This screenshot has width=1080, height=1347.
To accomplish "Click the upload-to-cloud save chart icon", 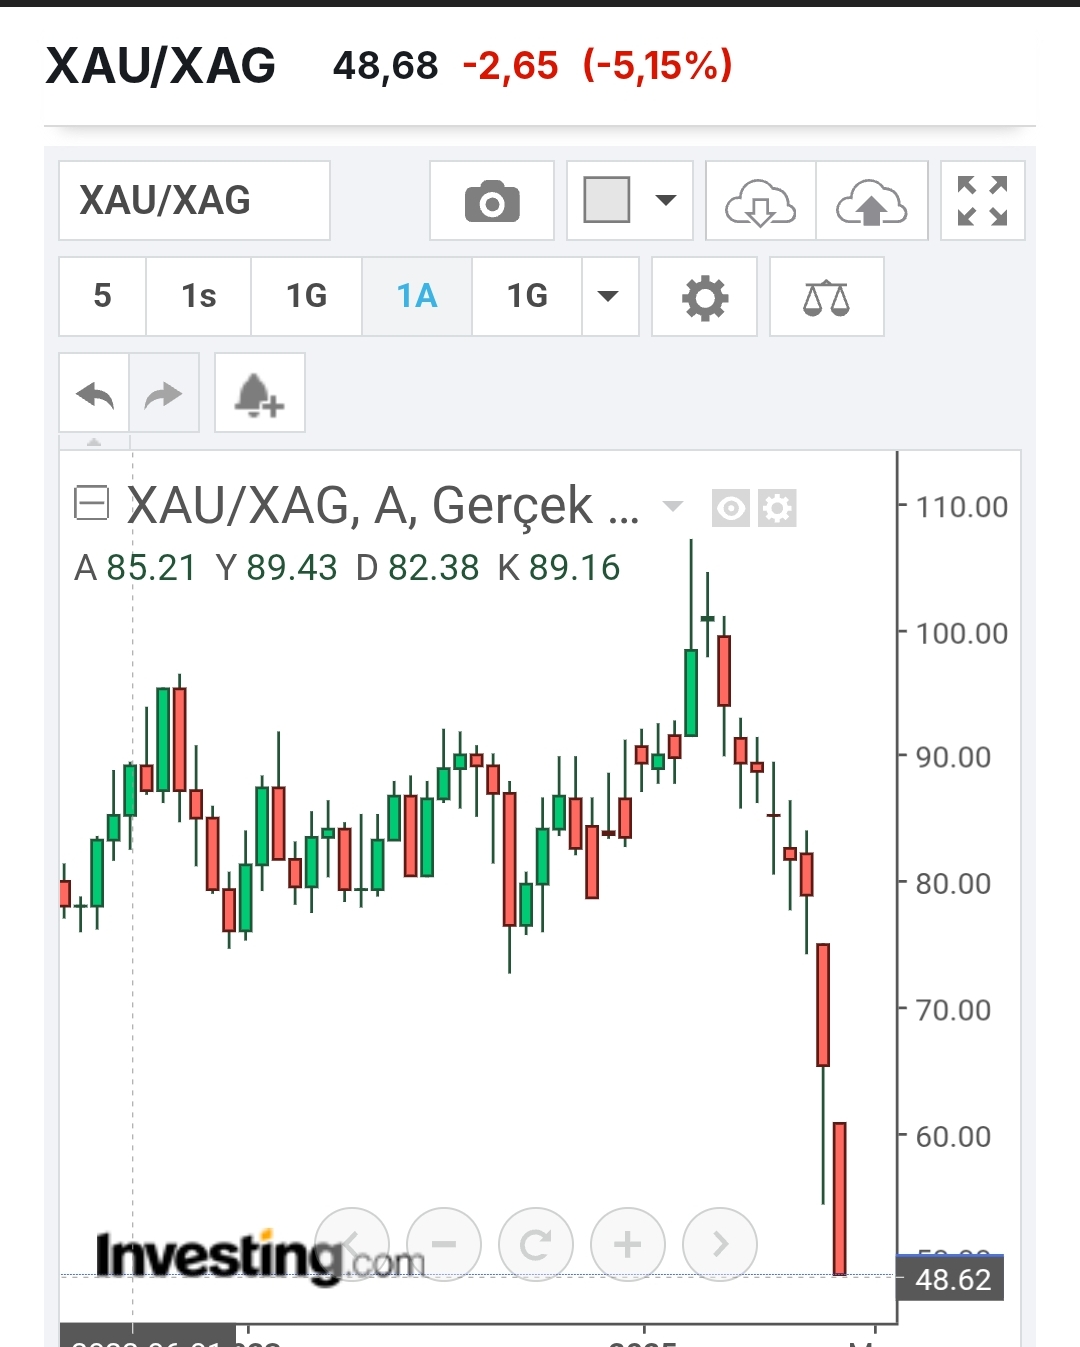I will (871, 201).
